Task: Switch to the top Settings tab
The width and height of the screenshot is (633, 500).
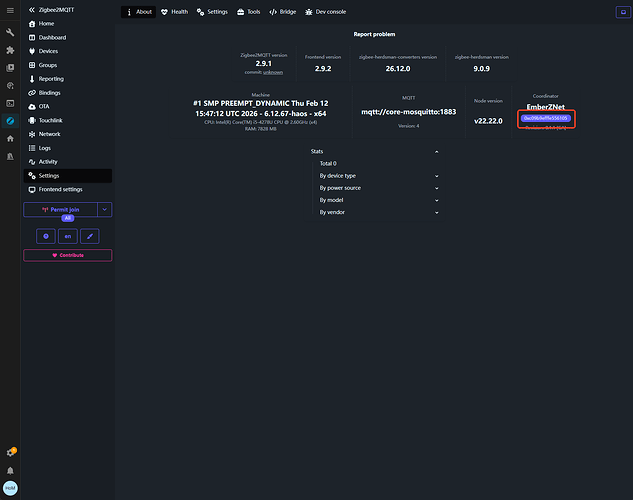Action: coord(212,12)
